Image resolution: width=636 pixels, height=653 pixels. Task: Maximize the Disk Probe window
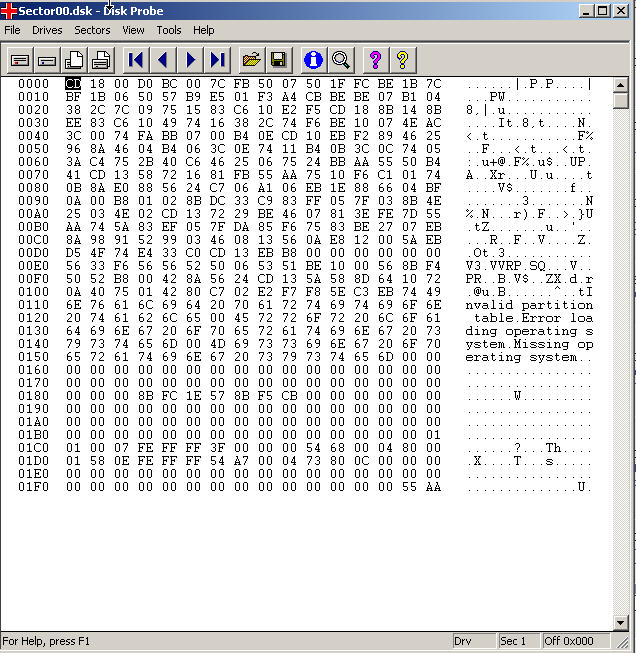pos(603,11)
